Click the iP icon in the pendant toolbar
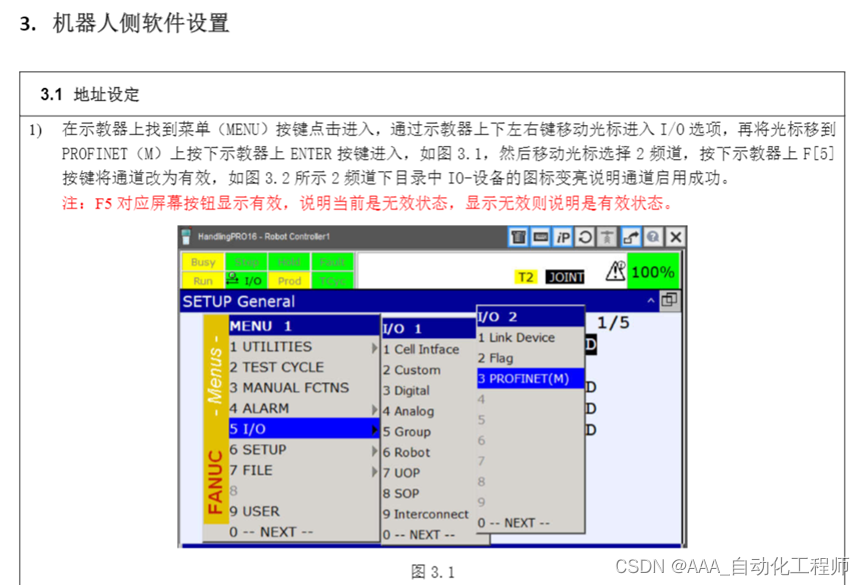The width and height of the screenshot is (865, 585). click(563, 237)
